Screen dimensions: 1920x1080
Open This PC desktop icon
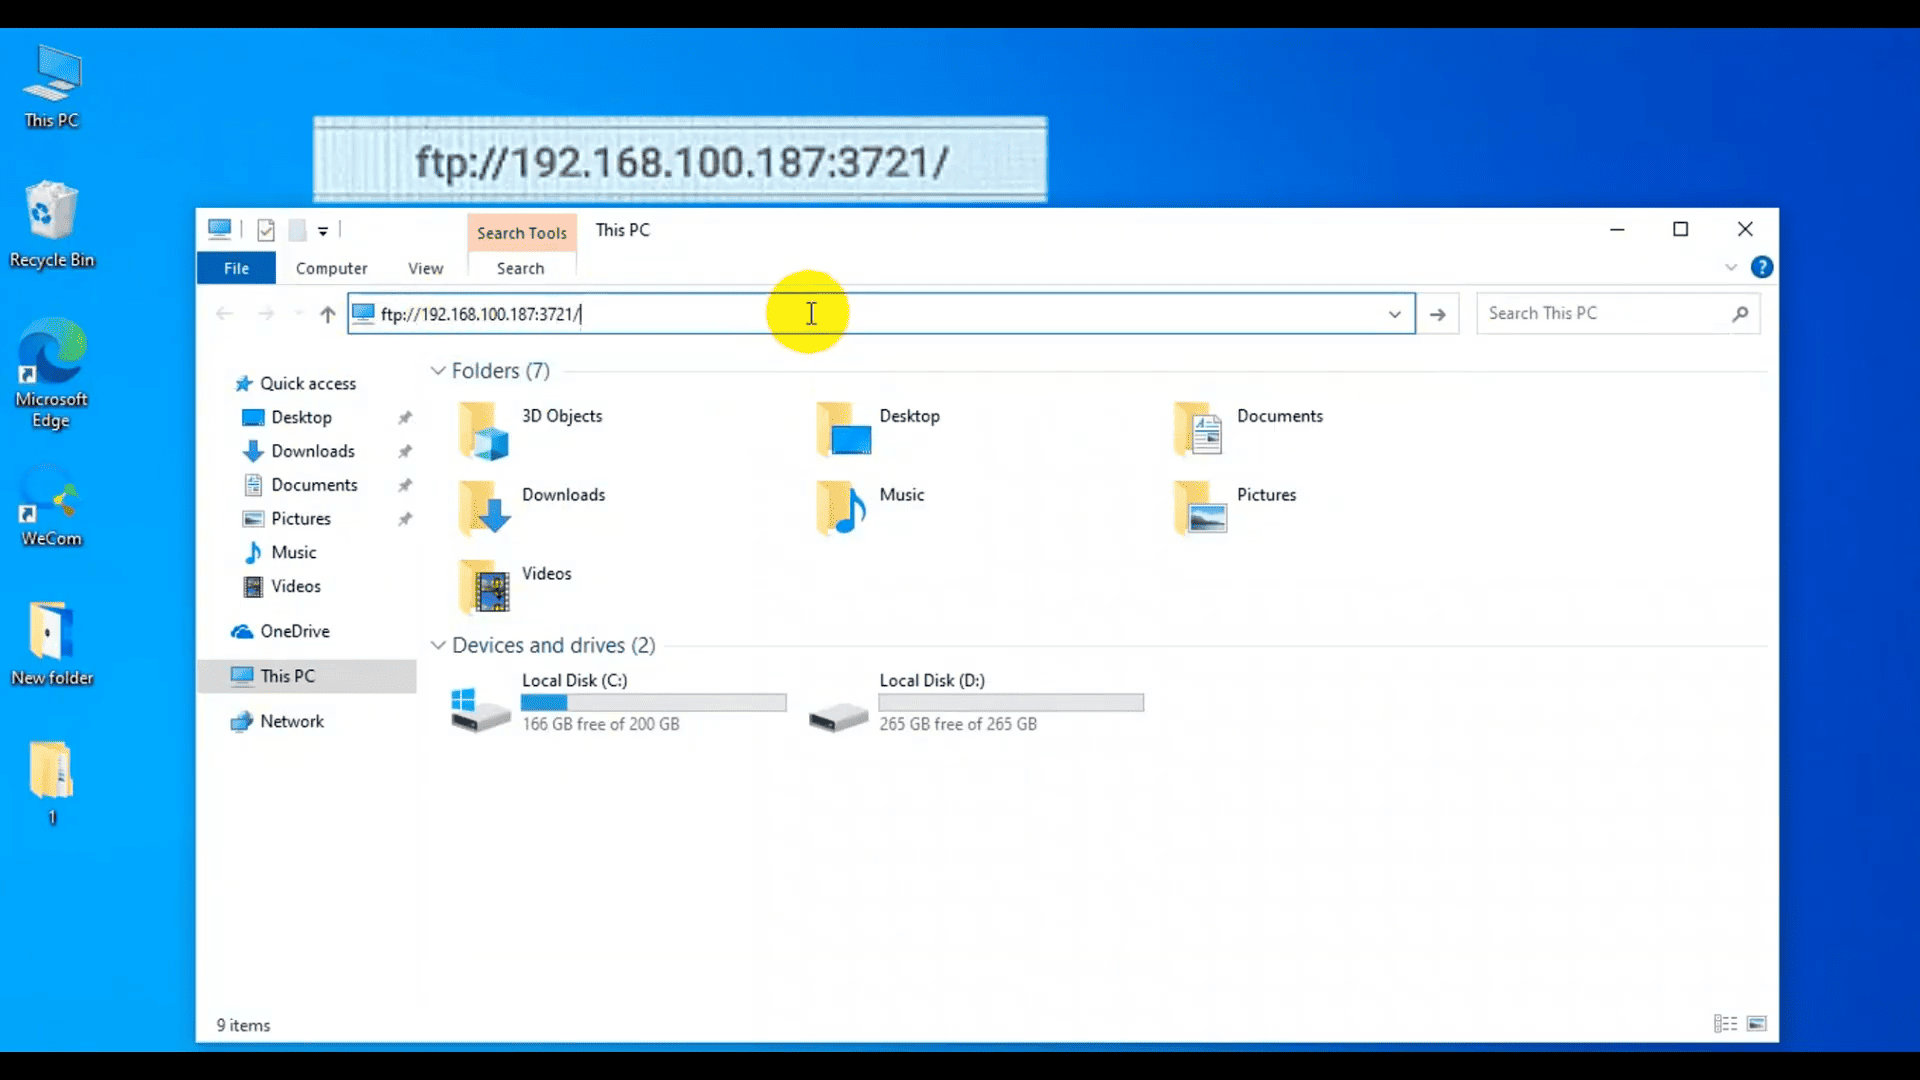tap(52, 88)
